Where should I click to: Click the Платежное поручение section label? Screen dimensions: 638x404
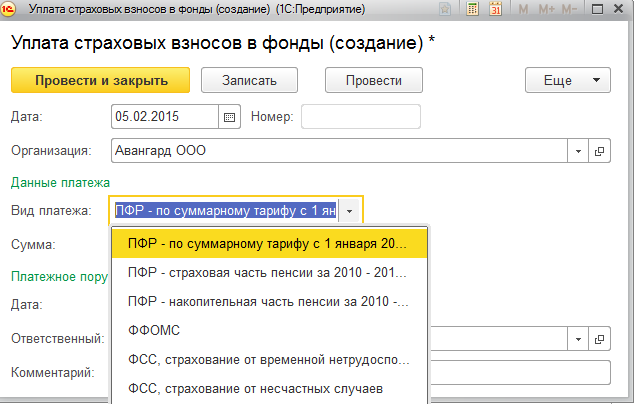59,277
